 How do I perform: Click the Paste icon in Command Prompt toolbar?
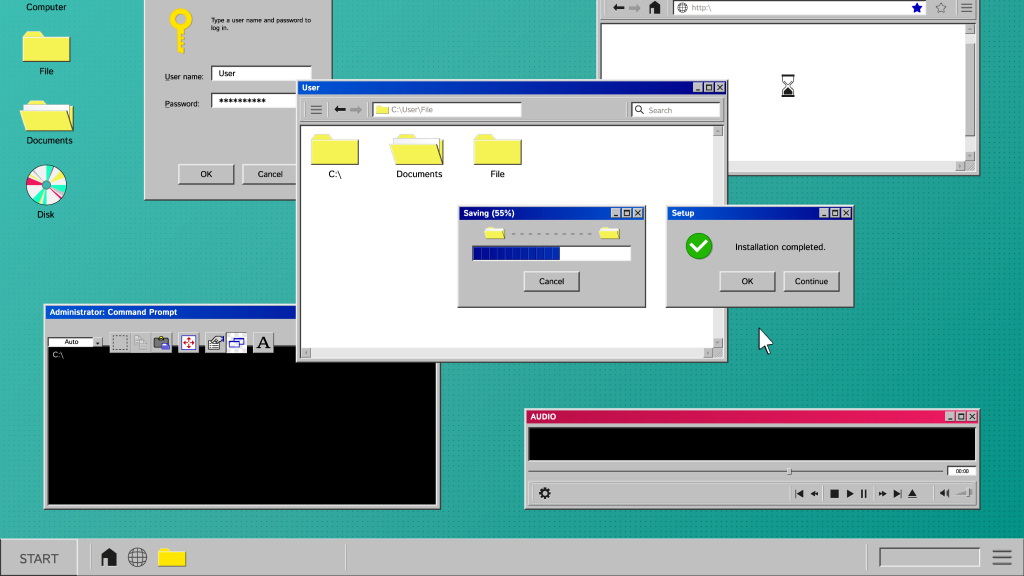162,343
